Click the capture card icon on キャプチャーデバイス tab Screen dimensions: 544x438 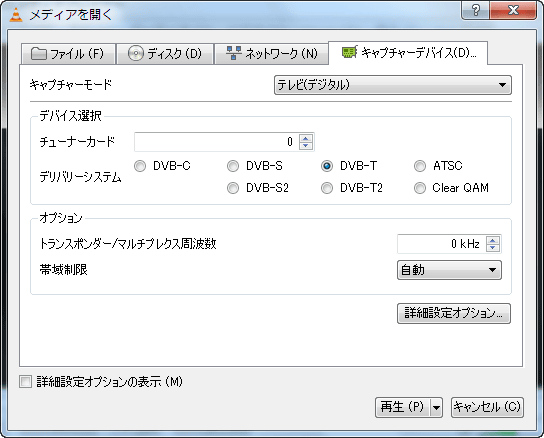[349, 52]
